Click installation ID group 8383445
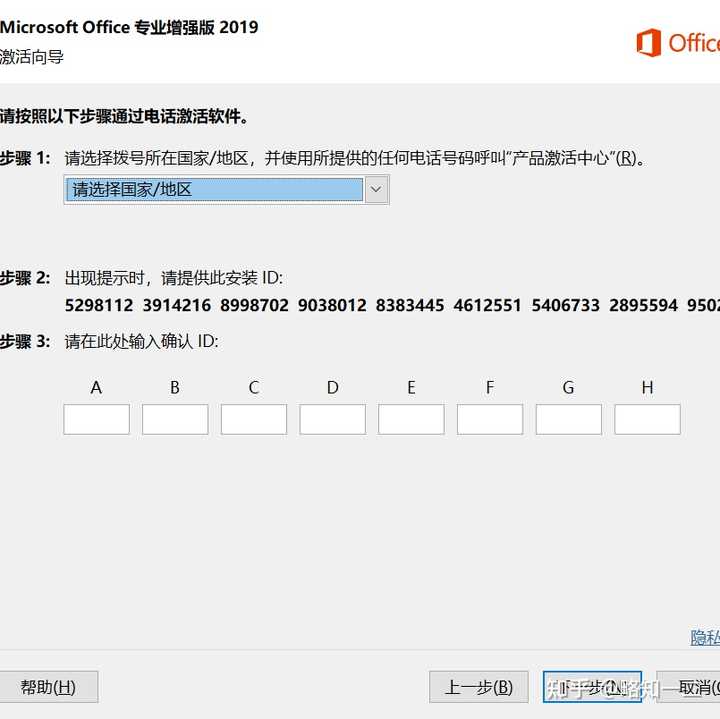720x719 pixels. click(x=410, y=305)
